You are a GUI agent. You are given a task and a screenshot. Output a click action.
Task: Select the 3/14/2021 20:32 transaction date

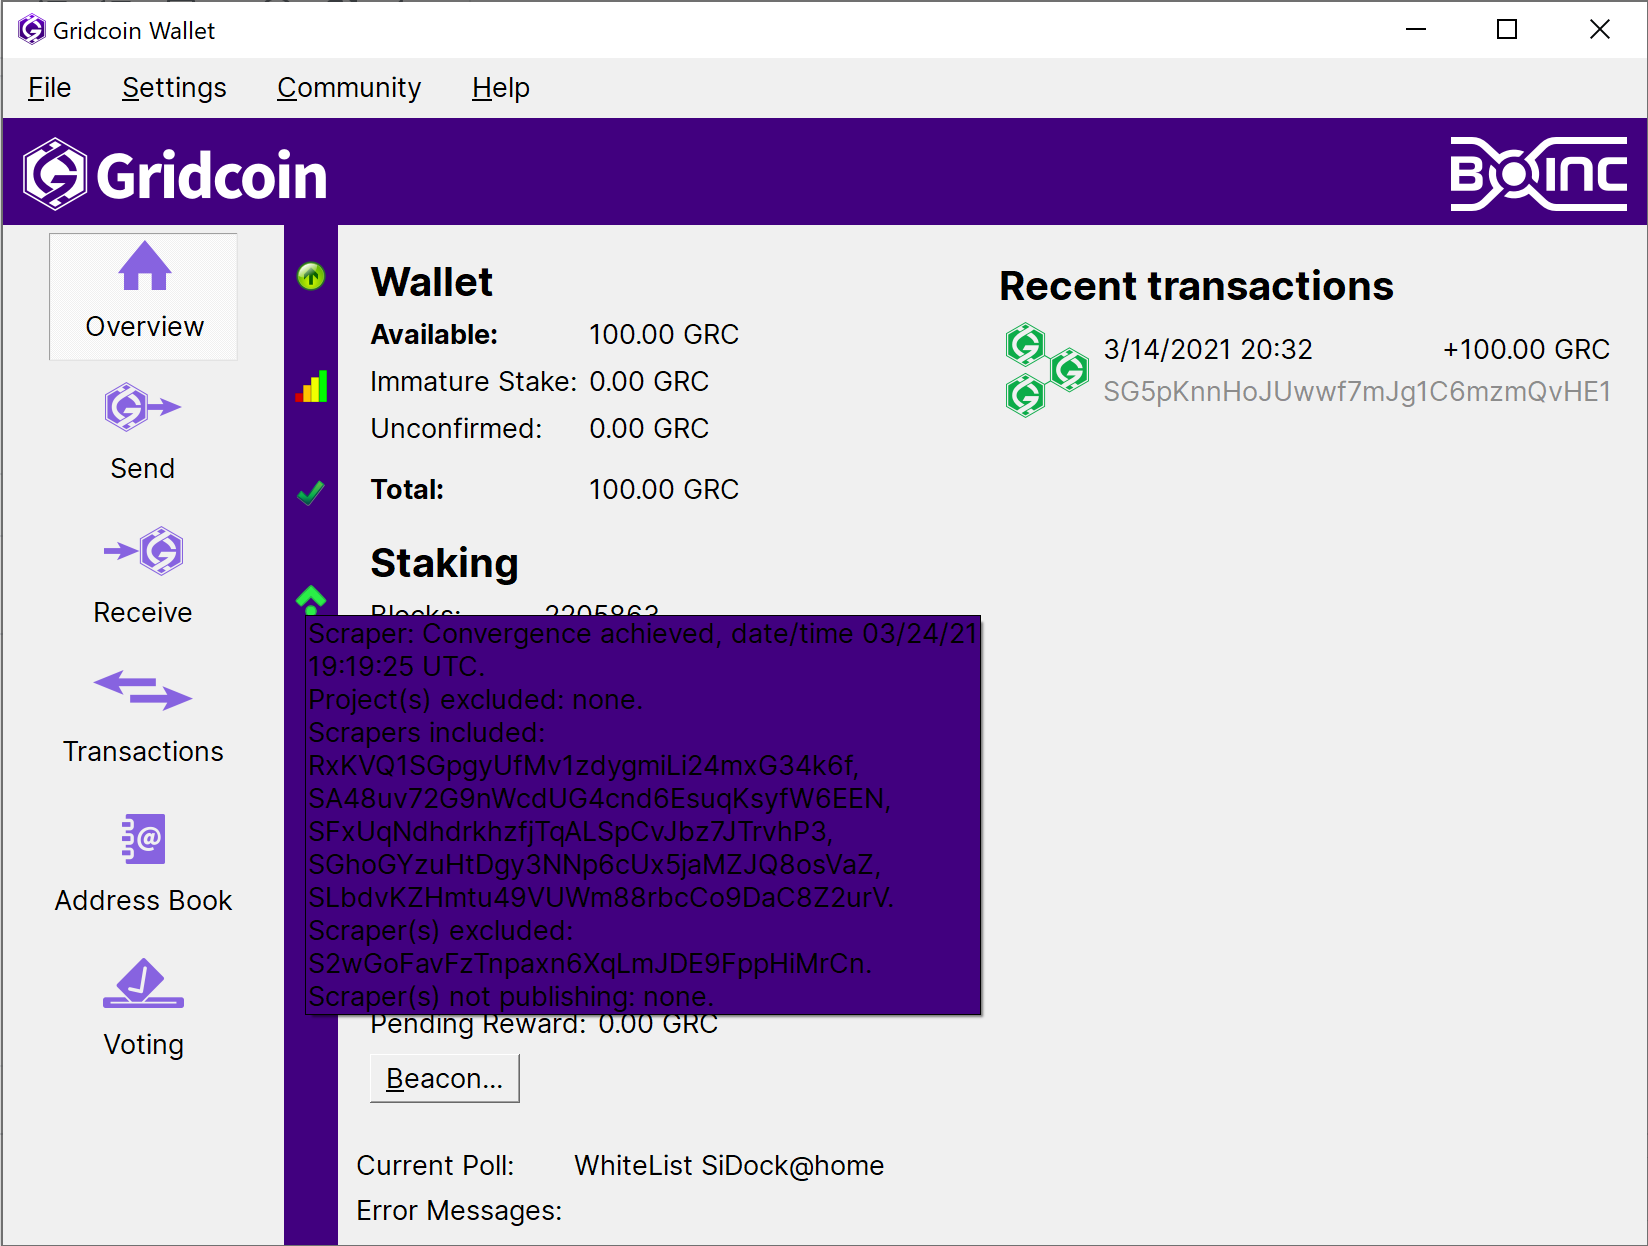(1208, 349)
